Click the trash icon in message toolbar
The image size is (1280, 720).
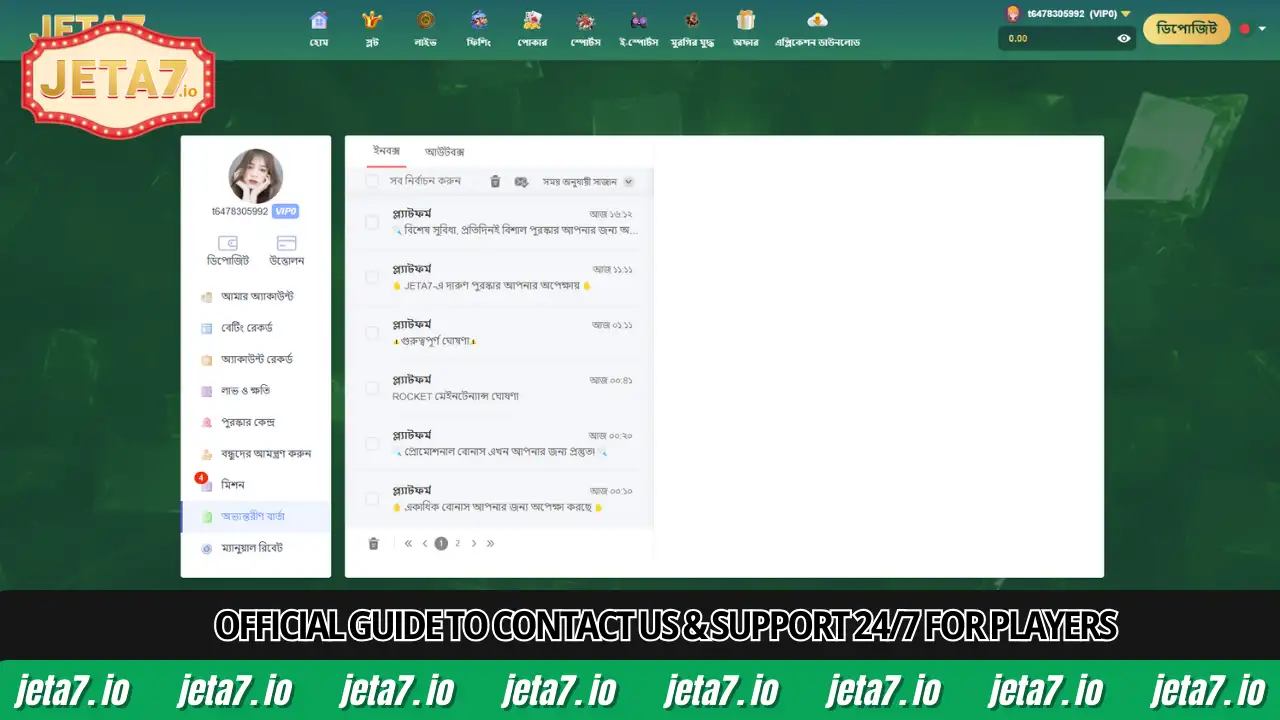point(495,181)
